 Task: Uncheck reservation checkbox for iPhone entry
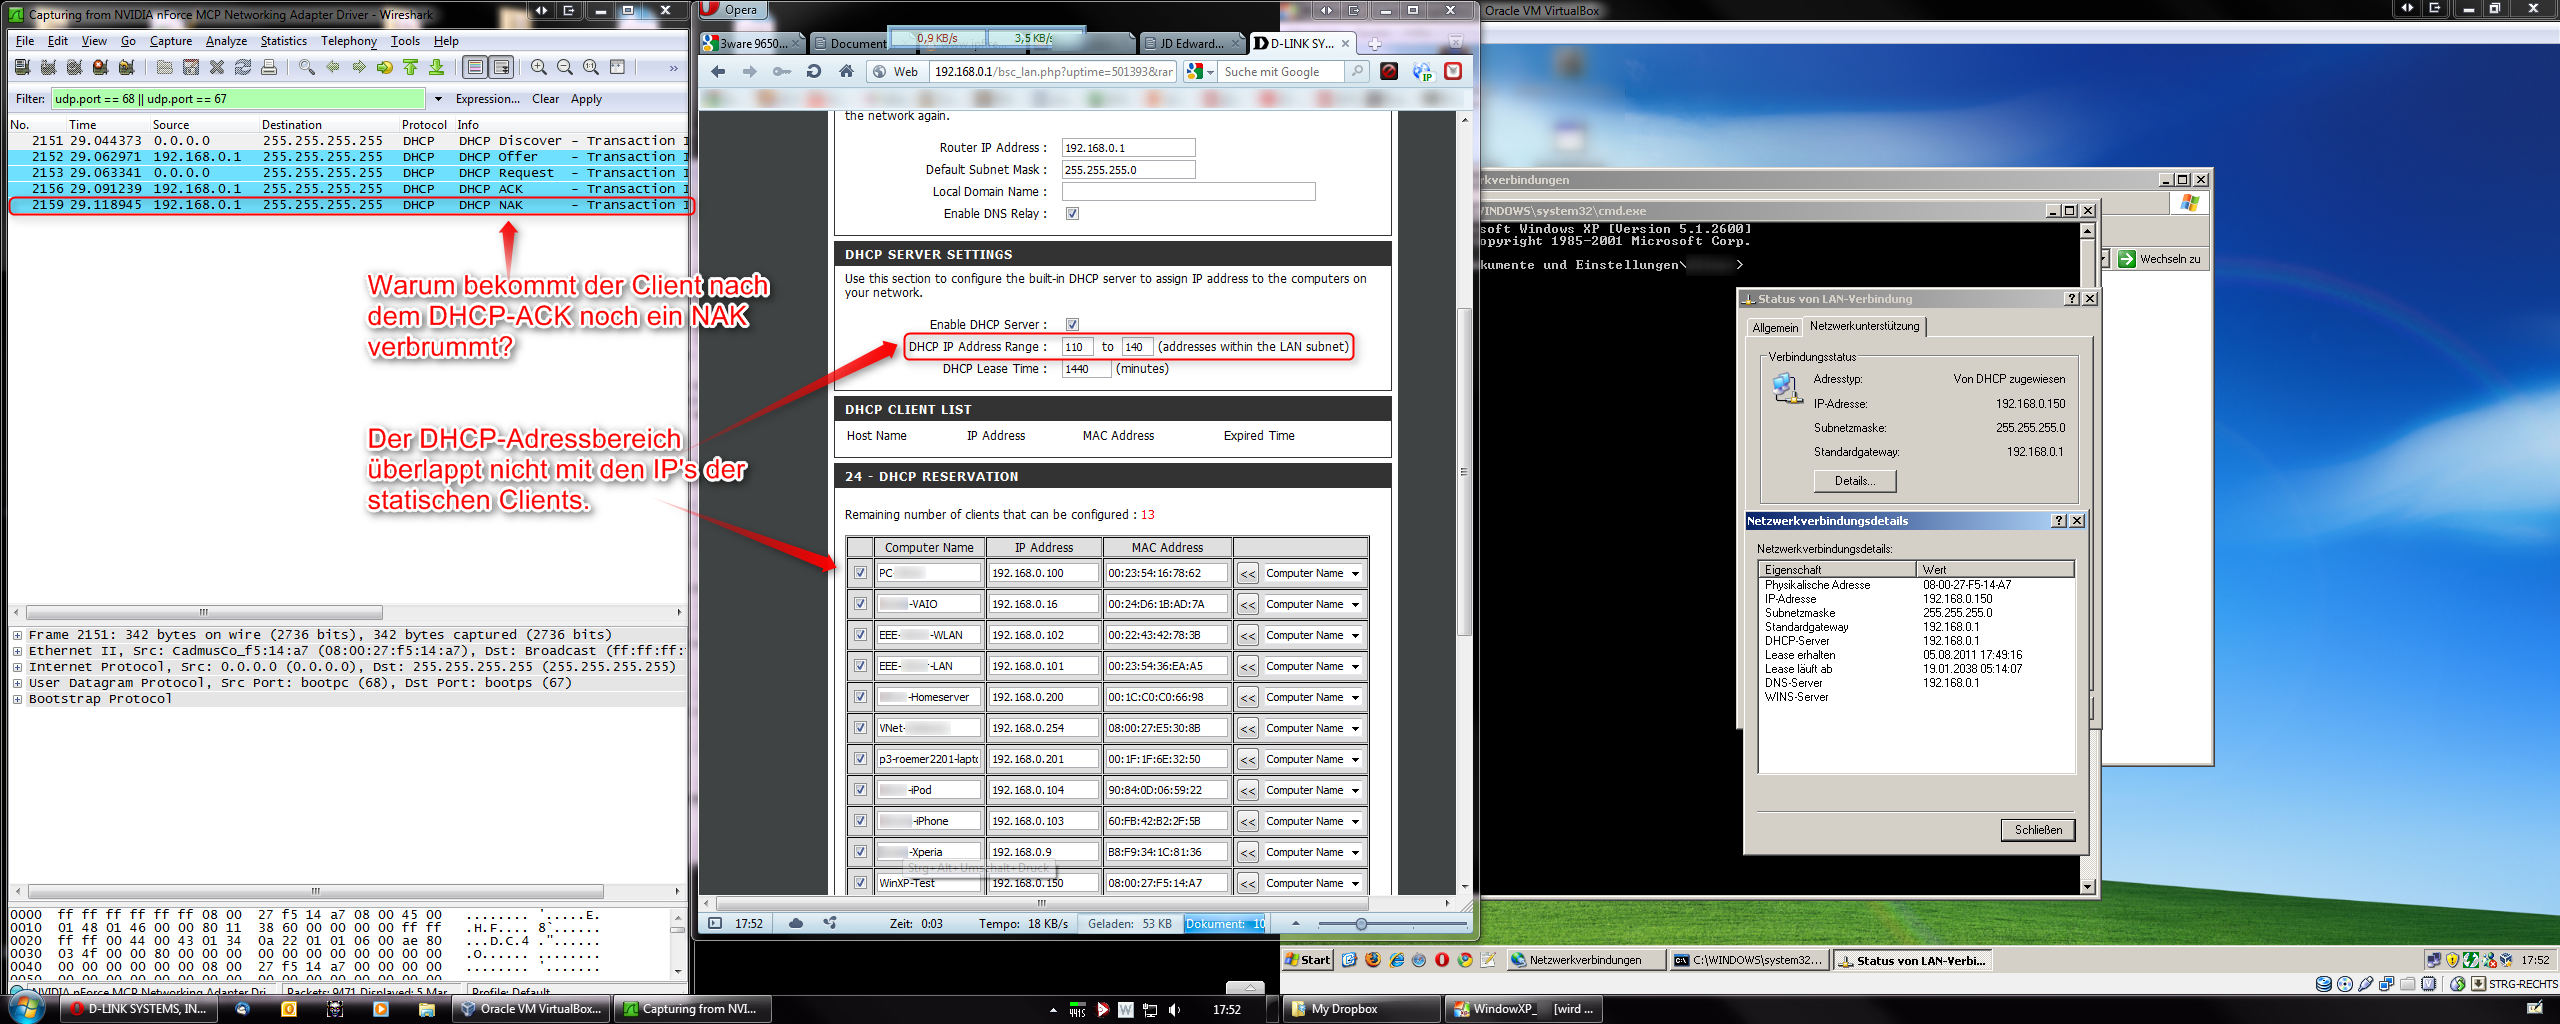pyautogui.click(x=860, y=821)
